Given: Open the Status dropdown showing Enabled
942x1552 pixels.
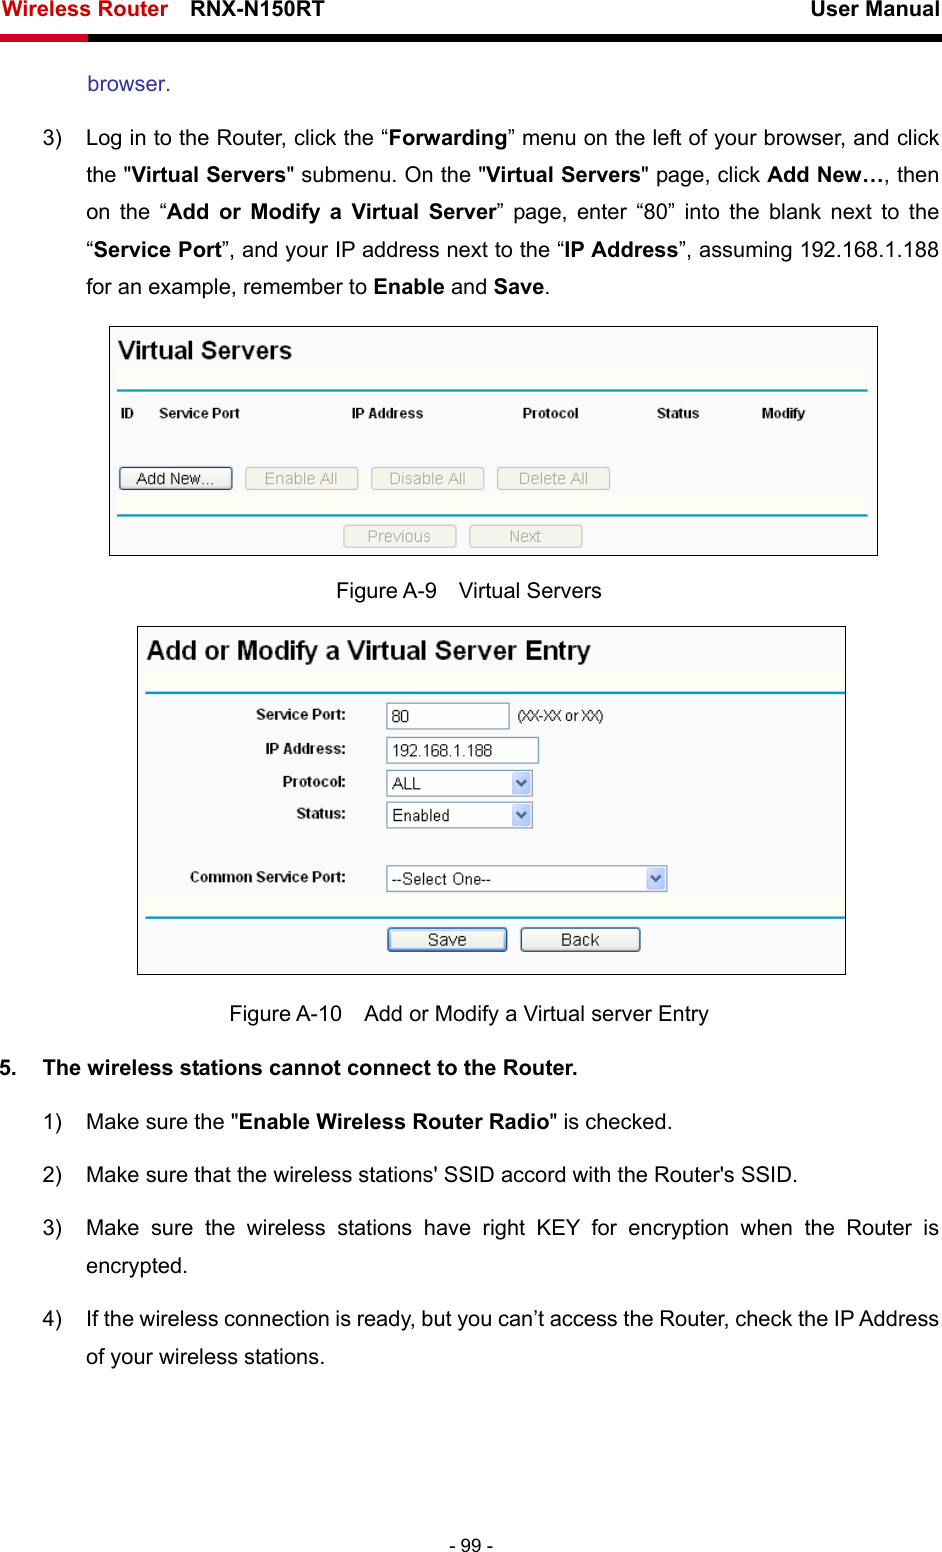Looking at the screenshot, I should pyautogui.click(x=460, y=815).
